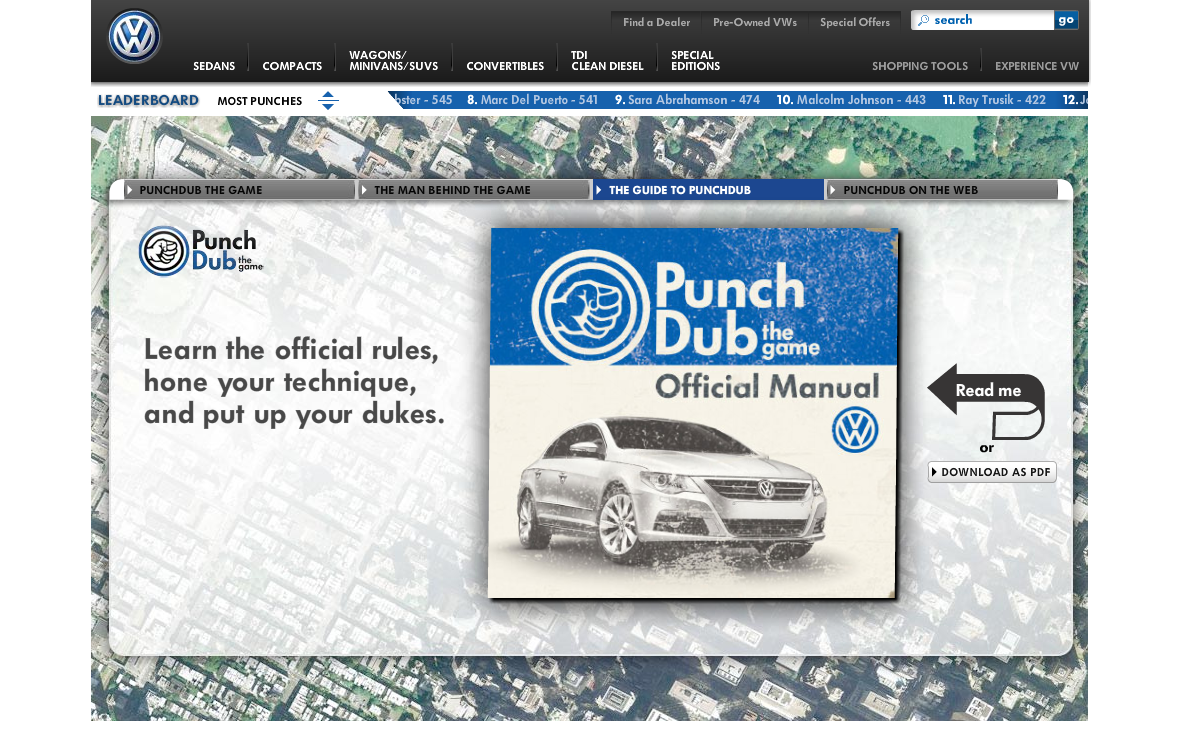Image resolution: width=1187 pixels, height=738 pixels.
Task: Open the TDI Clean Diesel menu
Action: click(x=607, y=61)
